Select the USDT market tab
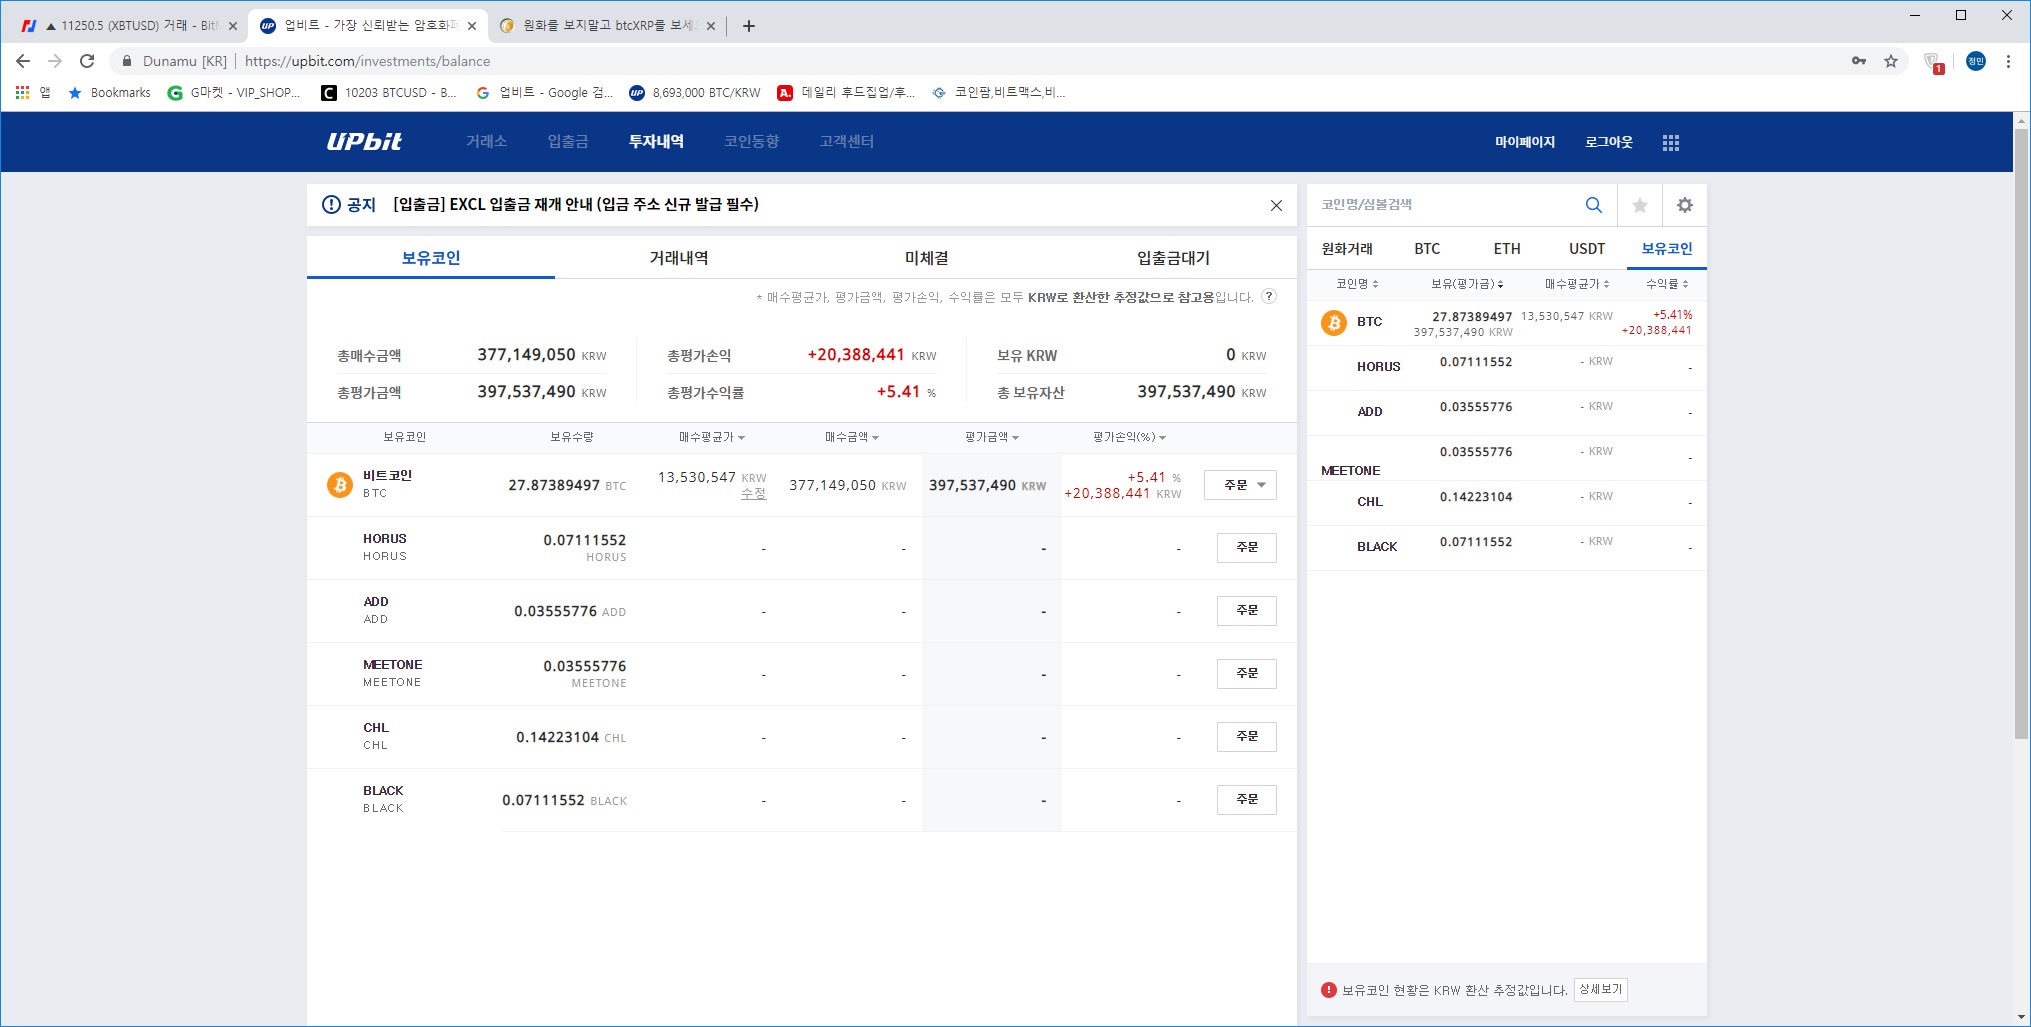Viewport: 2031px width, 1027px height. (1587, 249)
